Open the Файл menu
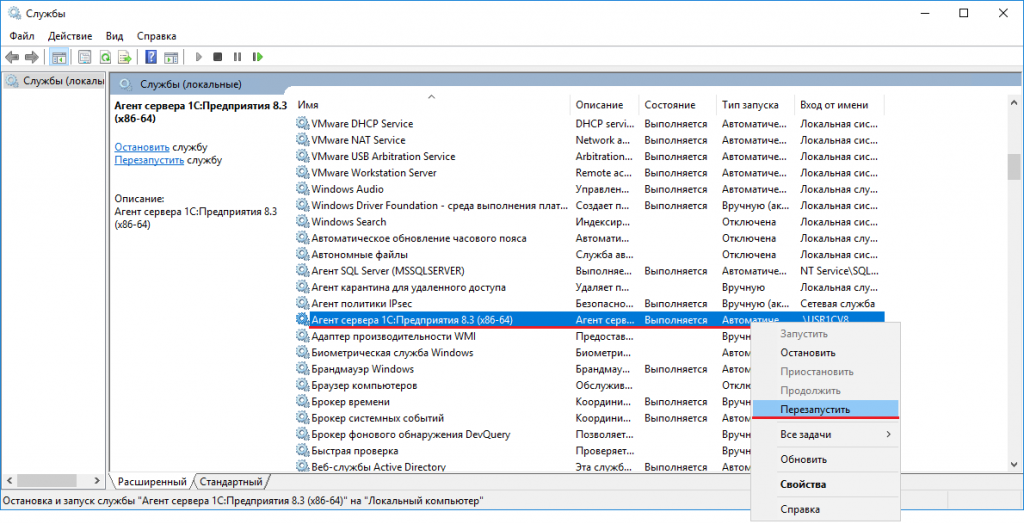This screenshot has height=524, width=1024. point(22,36)
